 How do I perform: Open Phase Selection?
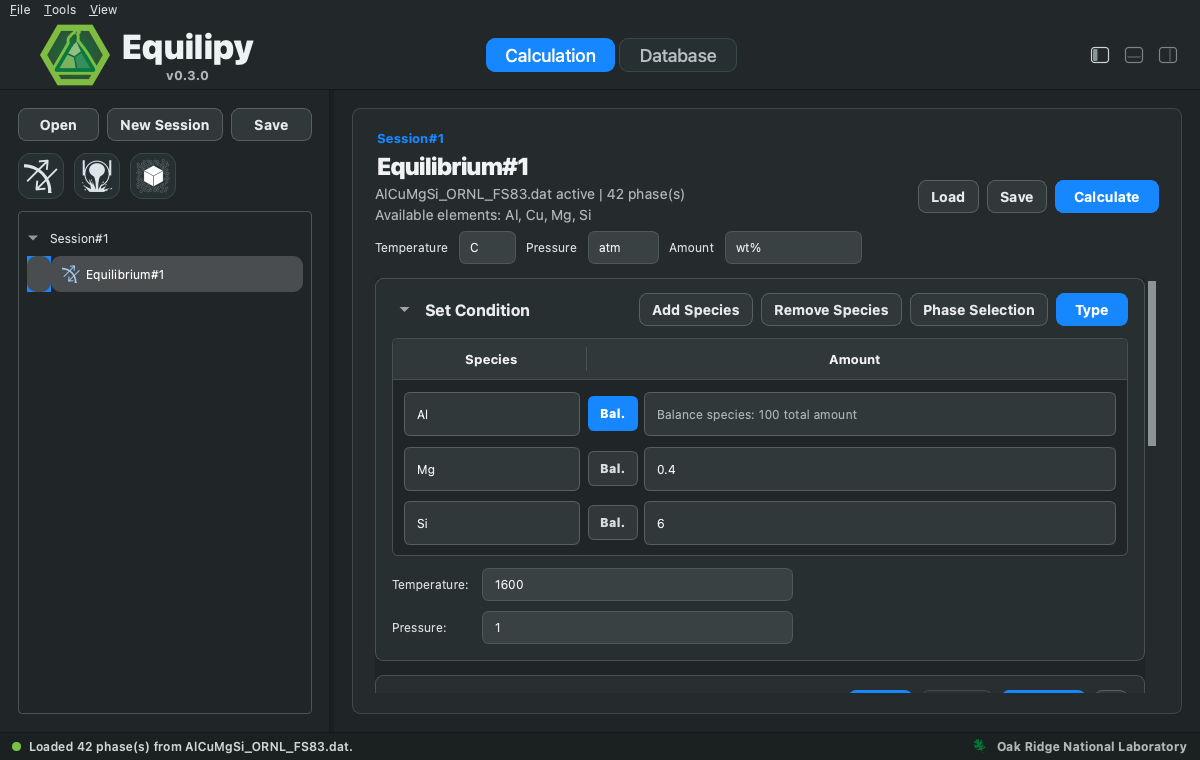click(979, 310)
